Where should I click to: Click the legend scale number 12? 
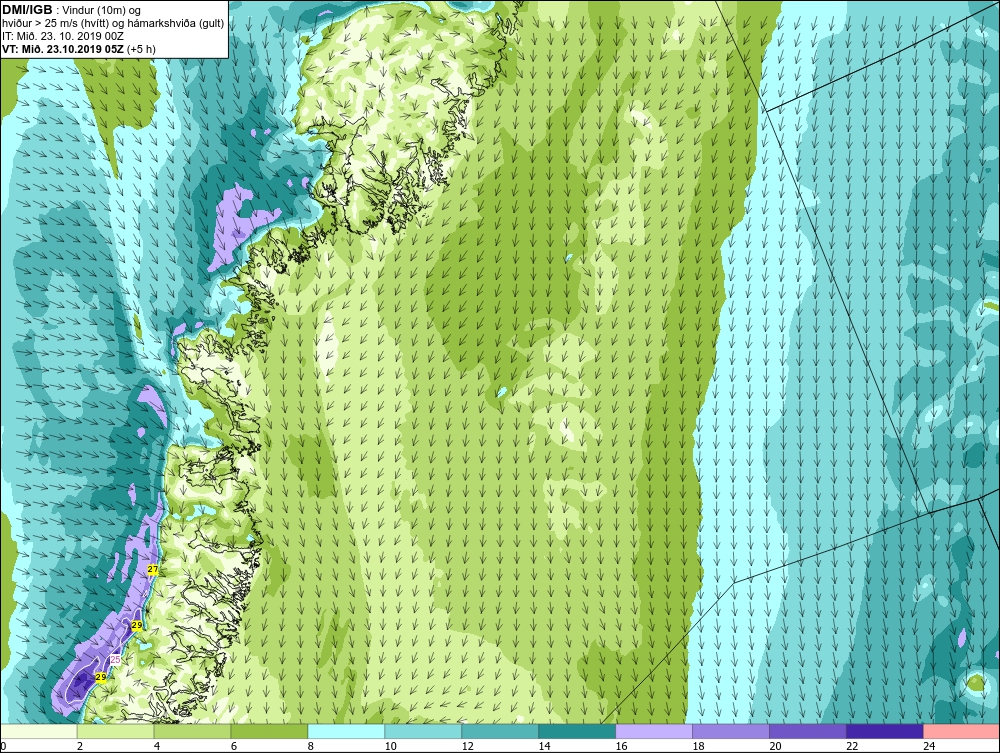467,746
